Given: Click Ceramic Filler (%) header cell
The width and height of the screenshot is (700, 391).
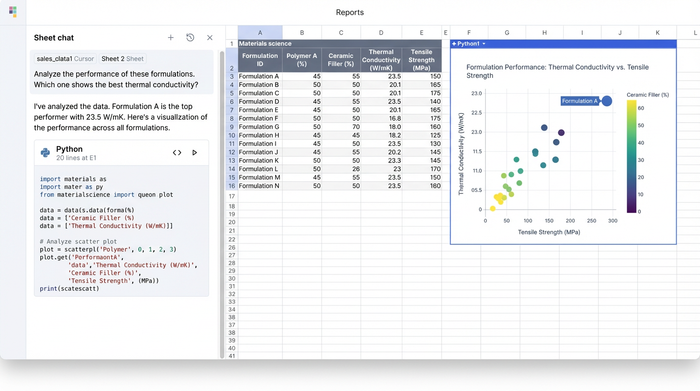Looking at the screenshot, I should tap(341, 60).
